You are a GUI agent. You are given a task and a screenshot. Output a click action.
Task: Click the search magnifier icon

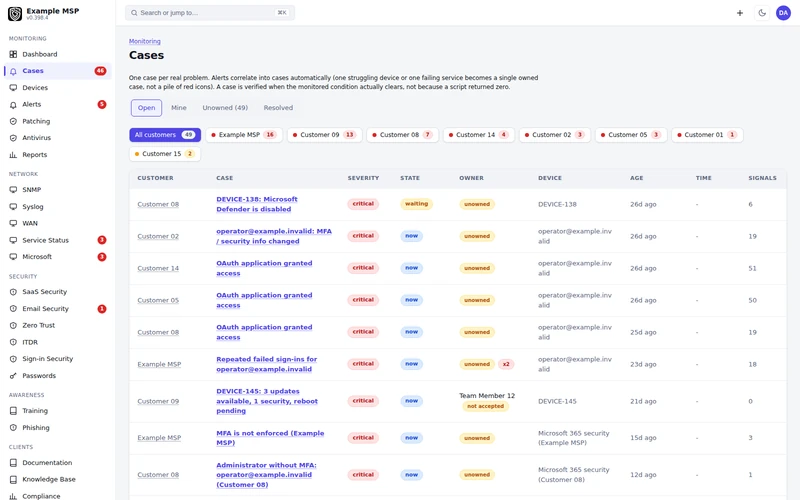134,13
